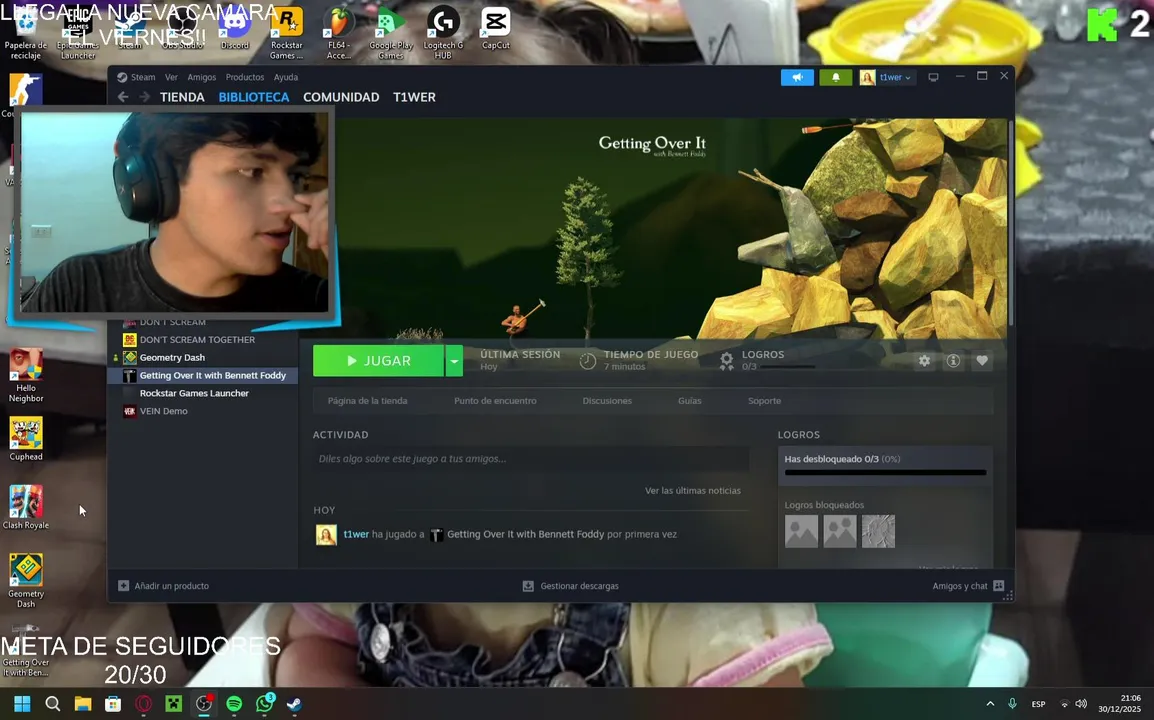Open Rockstar Games desktop shortcut
The image size is (1154, 720).
(286, 33)
